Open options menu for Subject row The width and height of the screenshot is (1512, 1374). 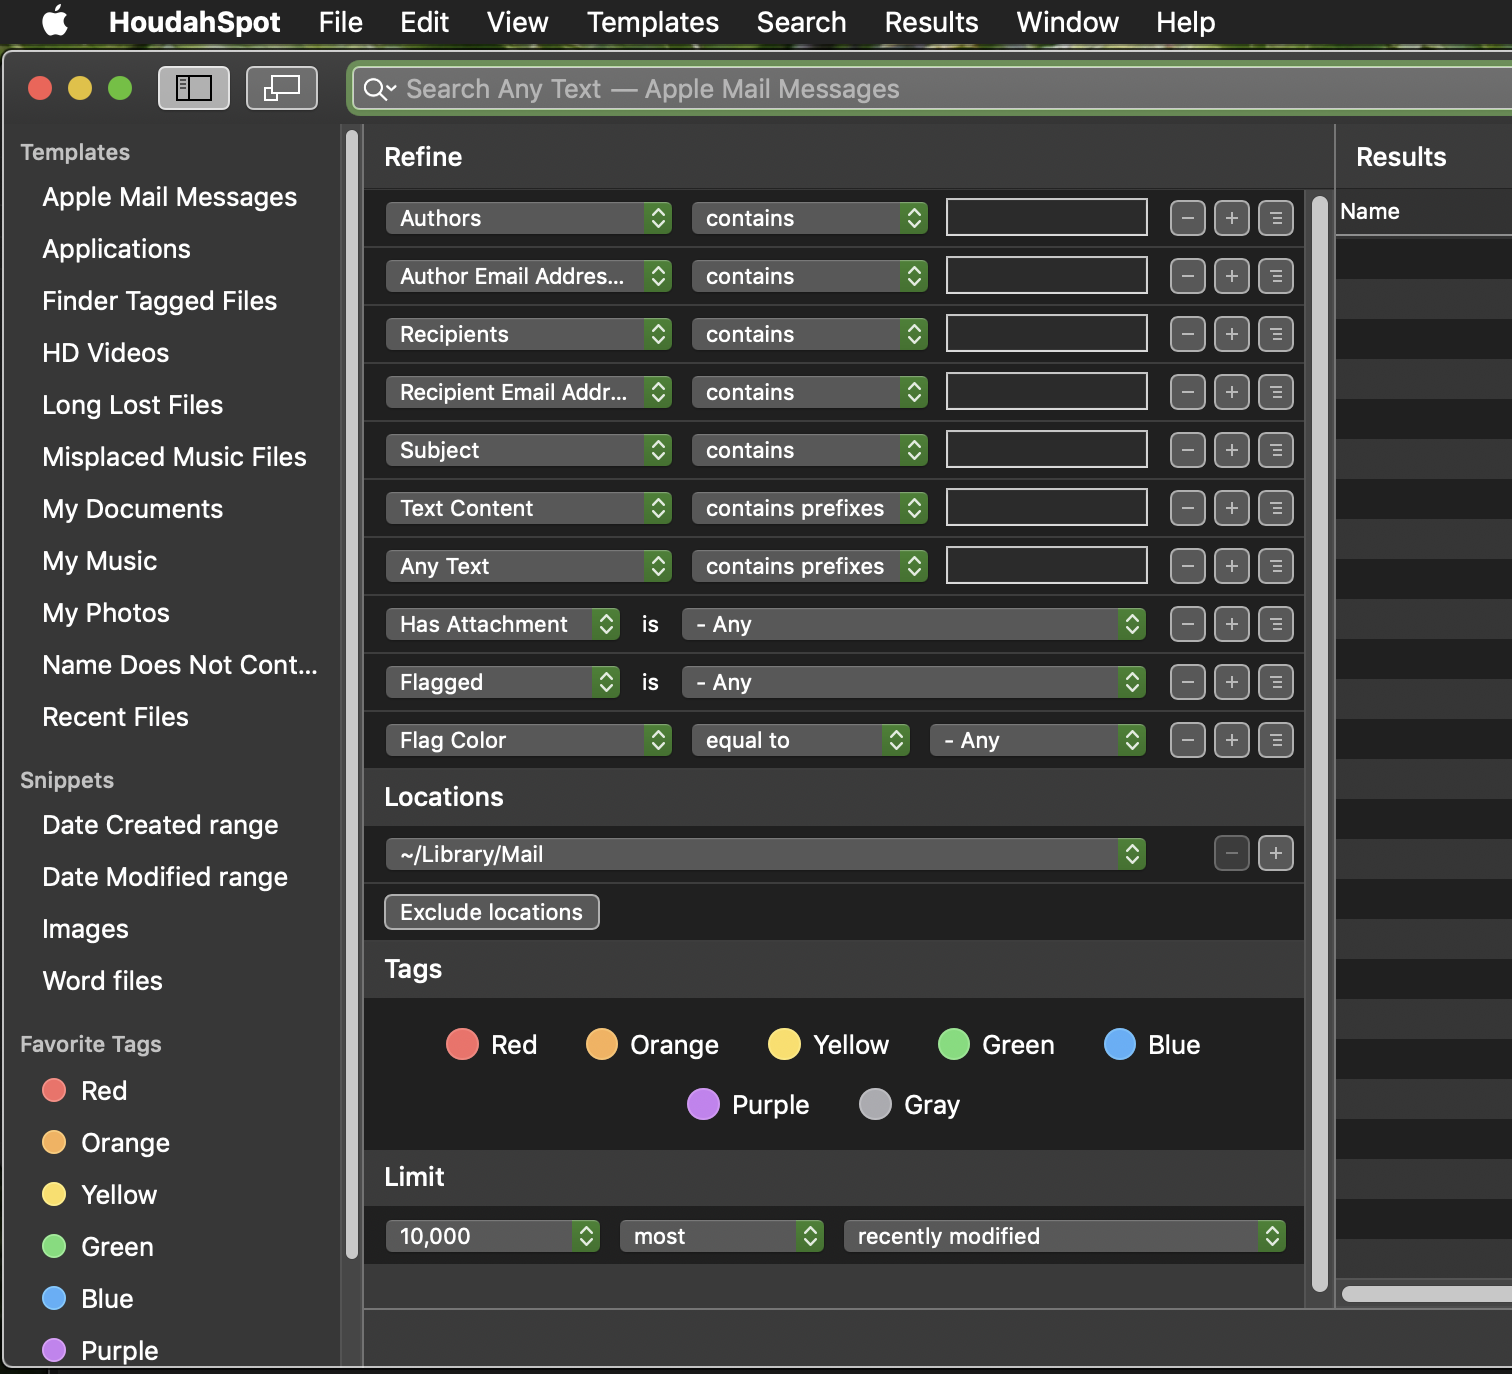[1276, 450]
